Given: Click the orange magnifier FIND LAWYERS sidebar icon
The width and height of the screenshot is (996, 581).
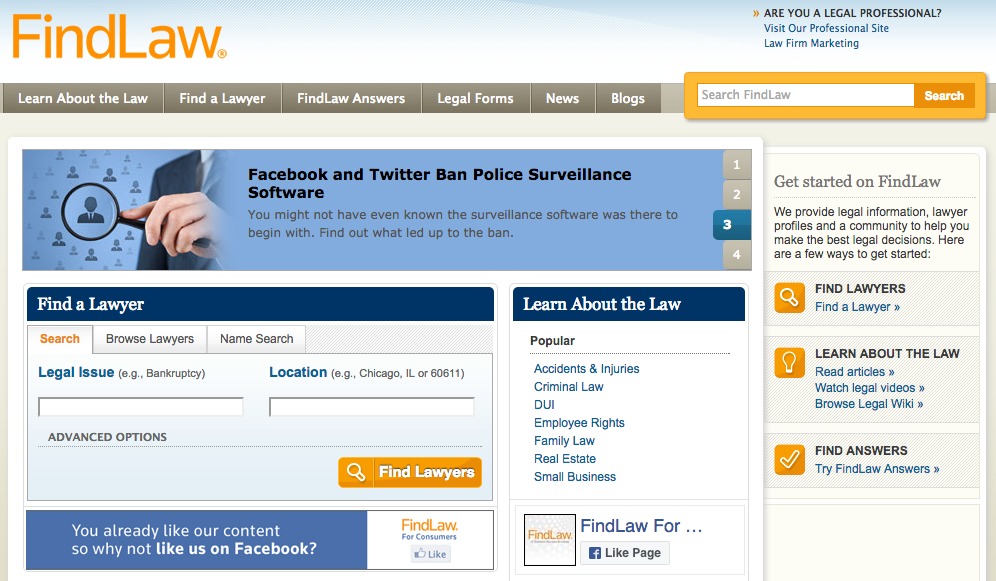Looking at the screenshot, I should [x=789, y=297].
